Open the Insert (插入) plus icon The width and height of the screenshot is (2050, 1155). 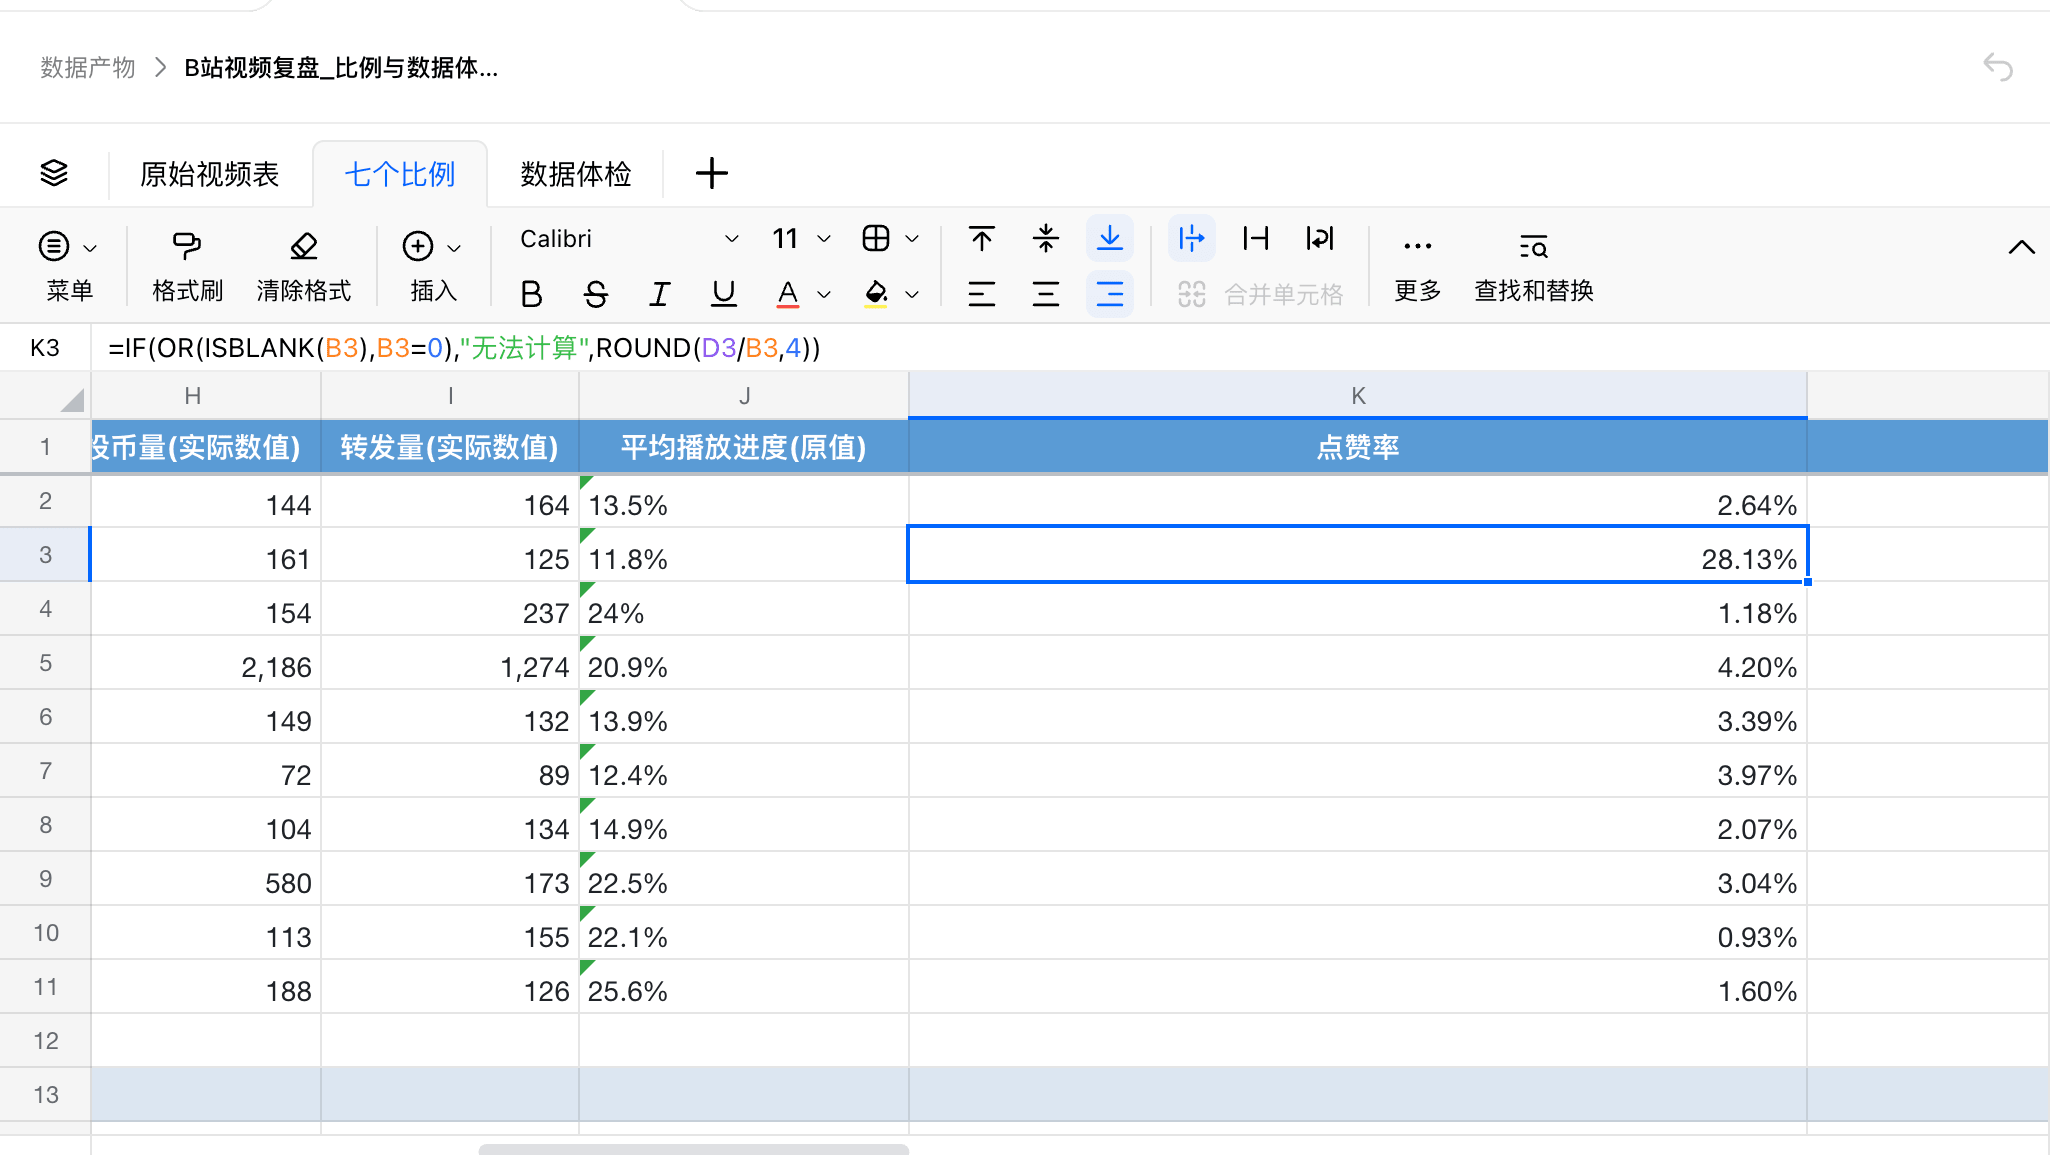[418, 246]
